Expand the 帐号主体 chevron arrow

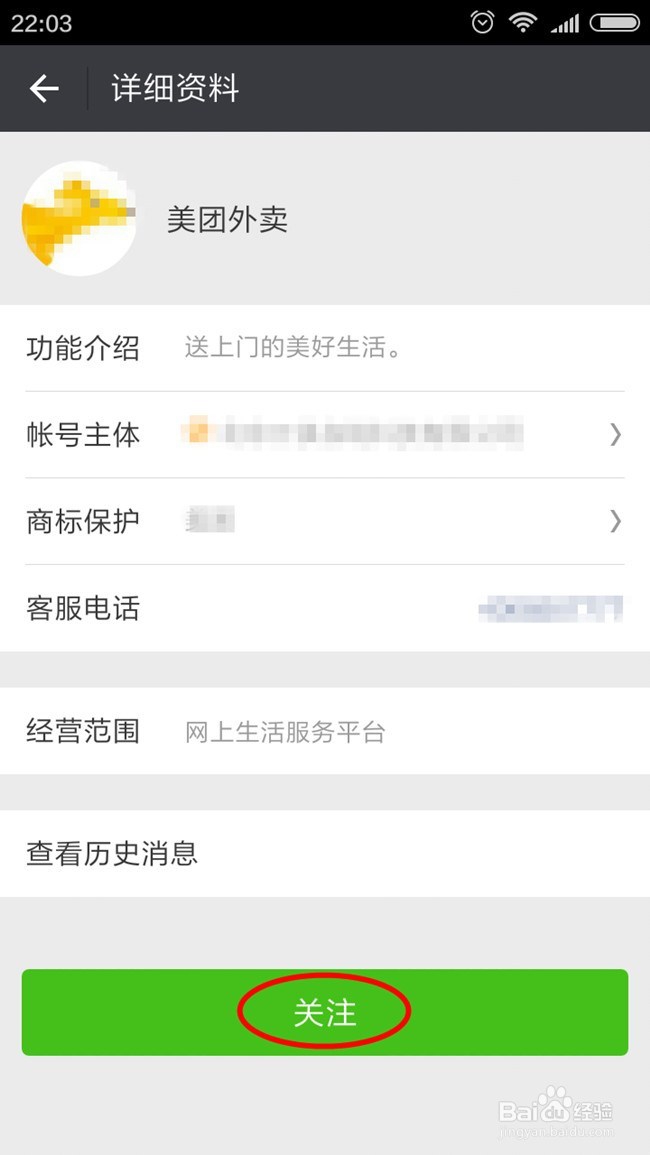pyautogui.click(x=615, y=435)
